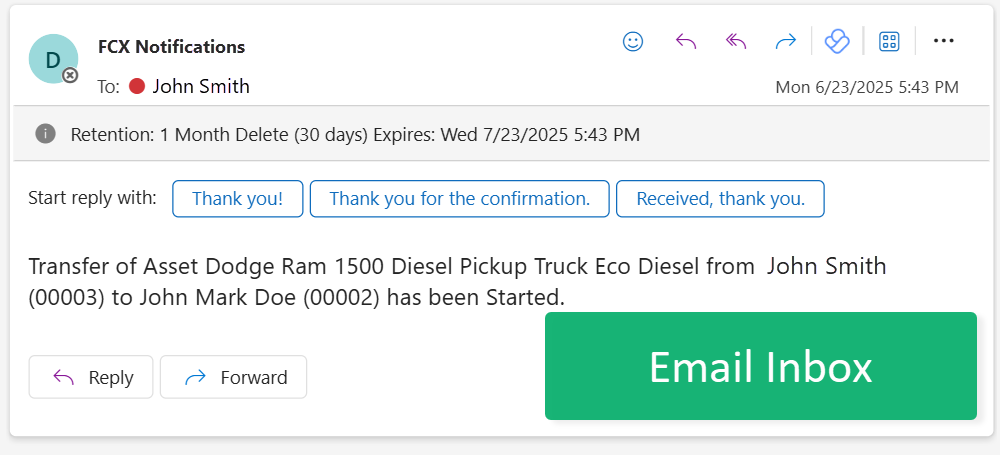The width and height of the screenshot is (1000, 455).
Task: Open recipient John Smith's contact card
Action: pyautogui.click(x=201, y=86)
